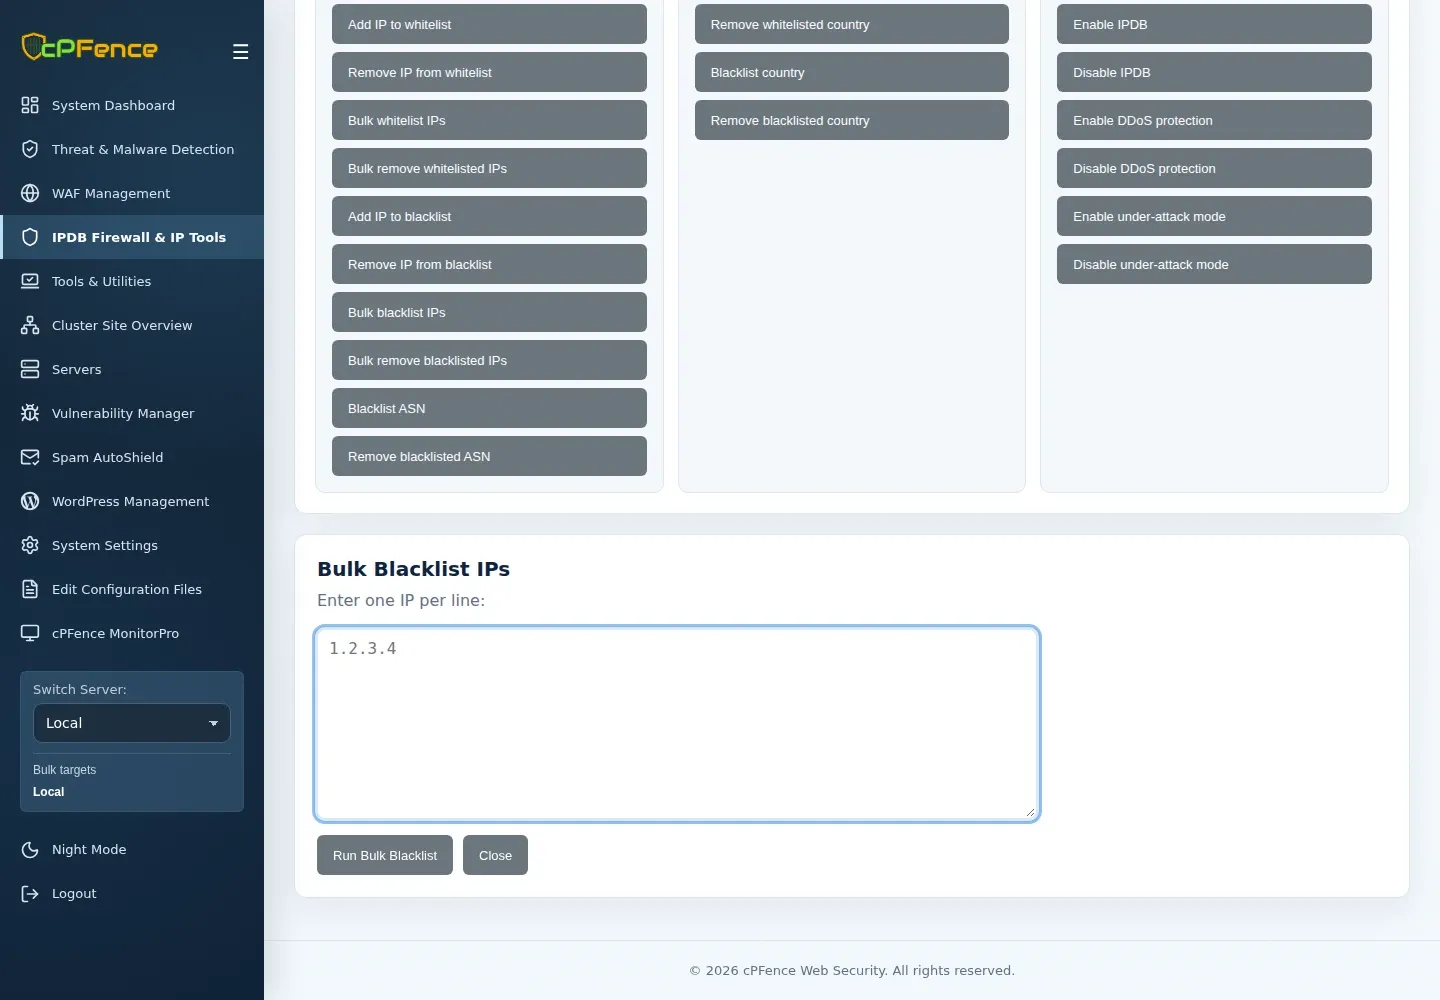Image resolution: width=1440 pixels, height=1000 pixels.
Task: Click the Edit Configuration Files document icon
Action: 30,589
